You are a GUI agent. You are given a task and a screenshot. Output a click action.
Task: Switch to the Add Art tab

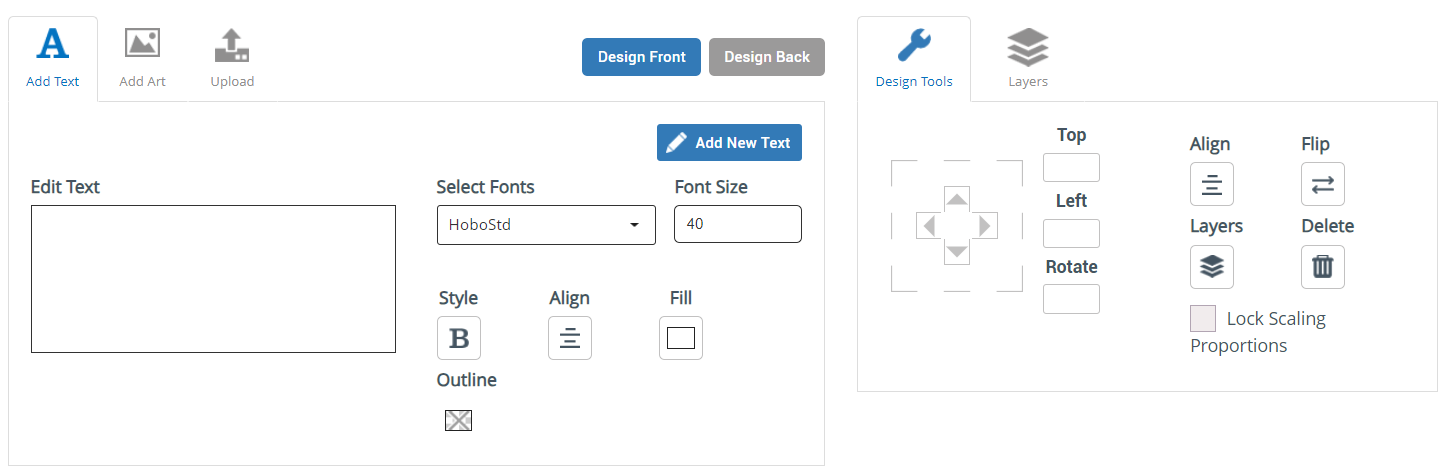(143, 58)
